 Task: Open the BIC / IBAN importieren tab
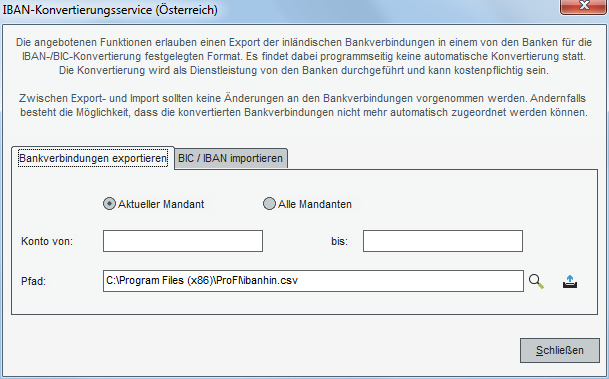[231, 158]
